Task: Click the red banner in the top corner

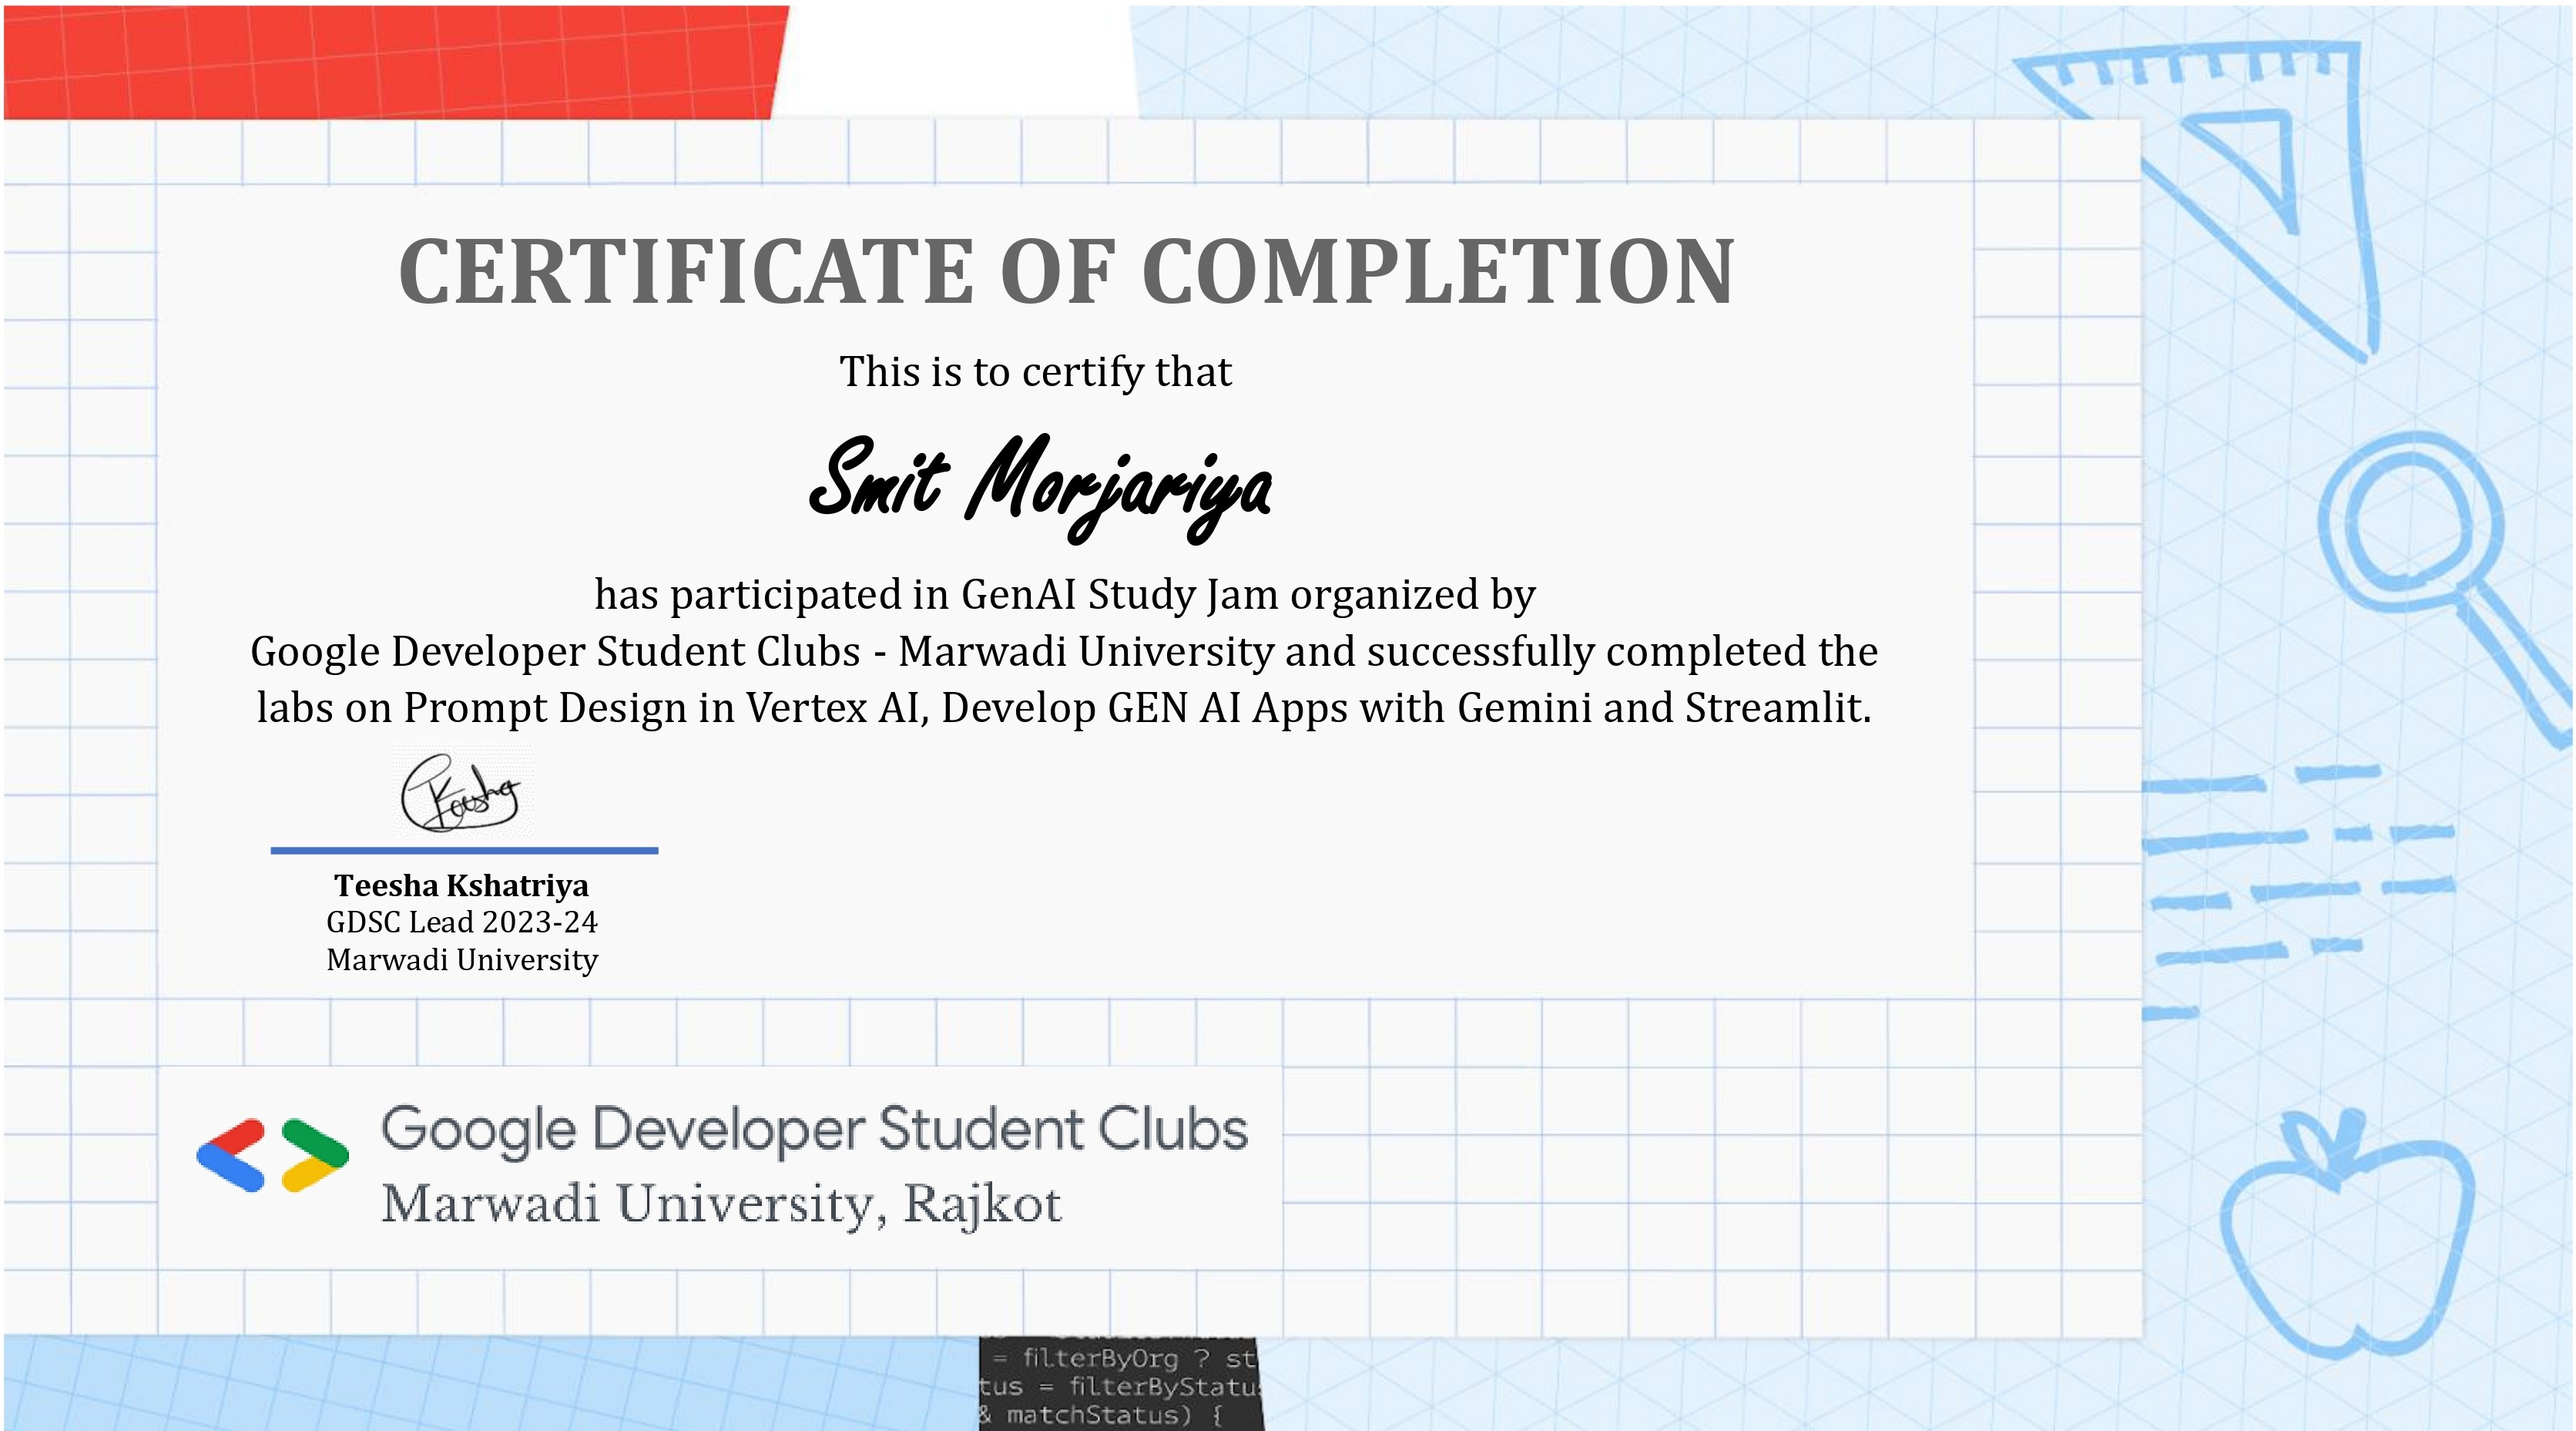Action: pos(395,62)
